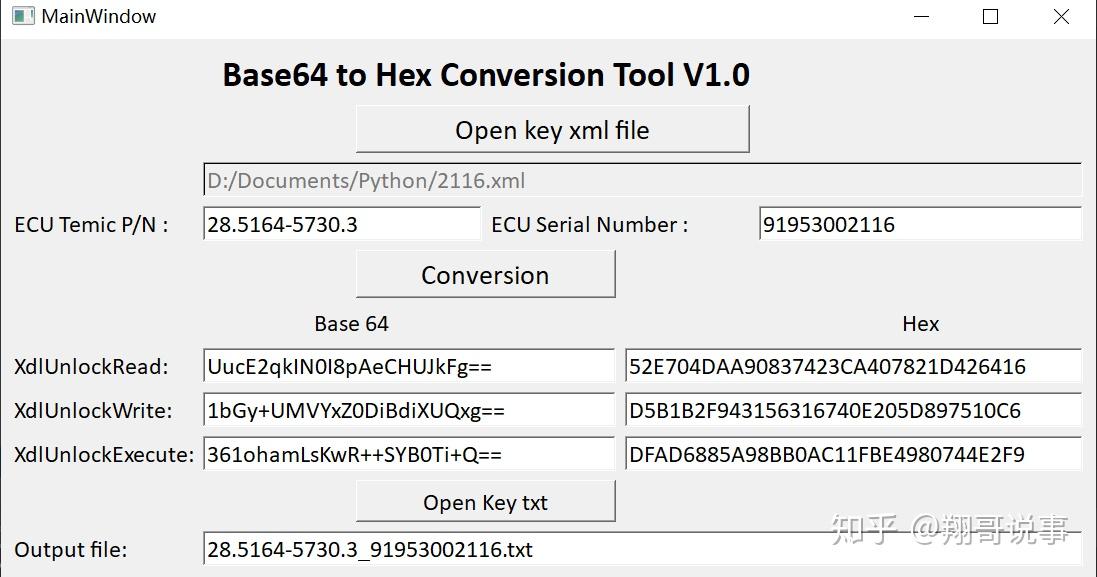Focus the Output file field

[642, 549]
